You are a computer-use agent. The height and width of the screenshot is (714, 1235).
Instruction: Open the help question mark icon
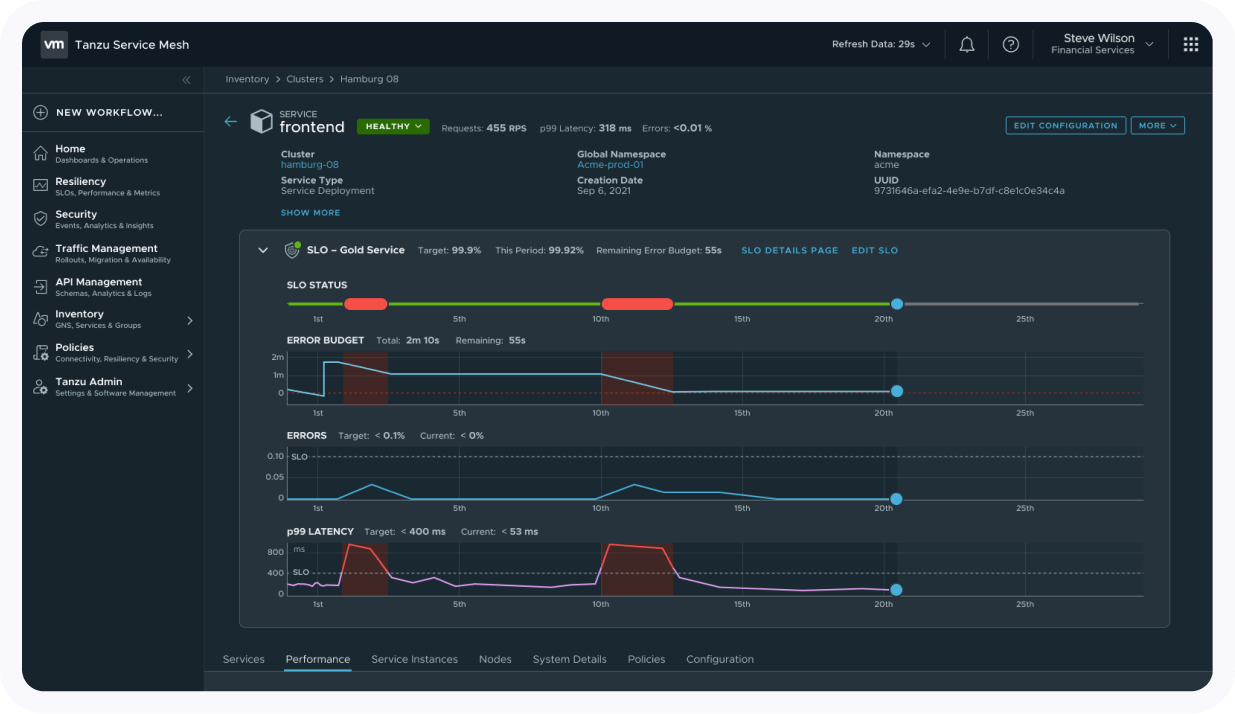[1011, 44]
